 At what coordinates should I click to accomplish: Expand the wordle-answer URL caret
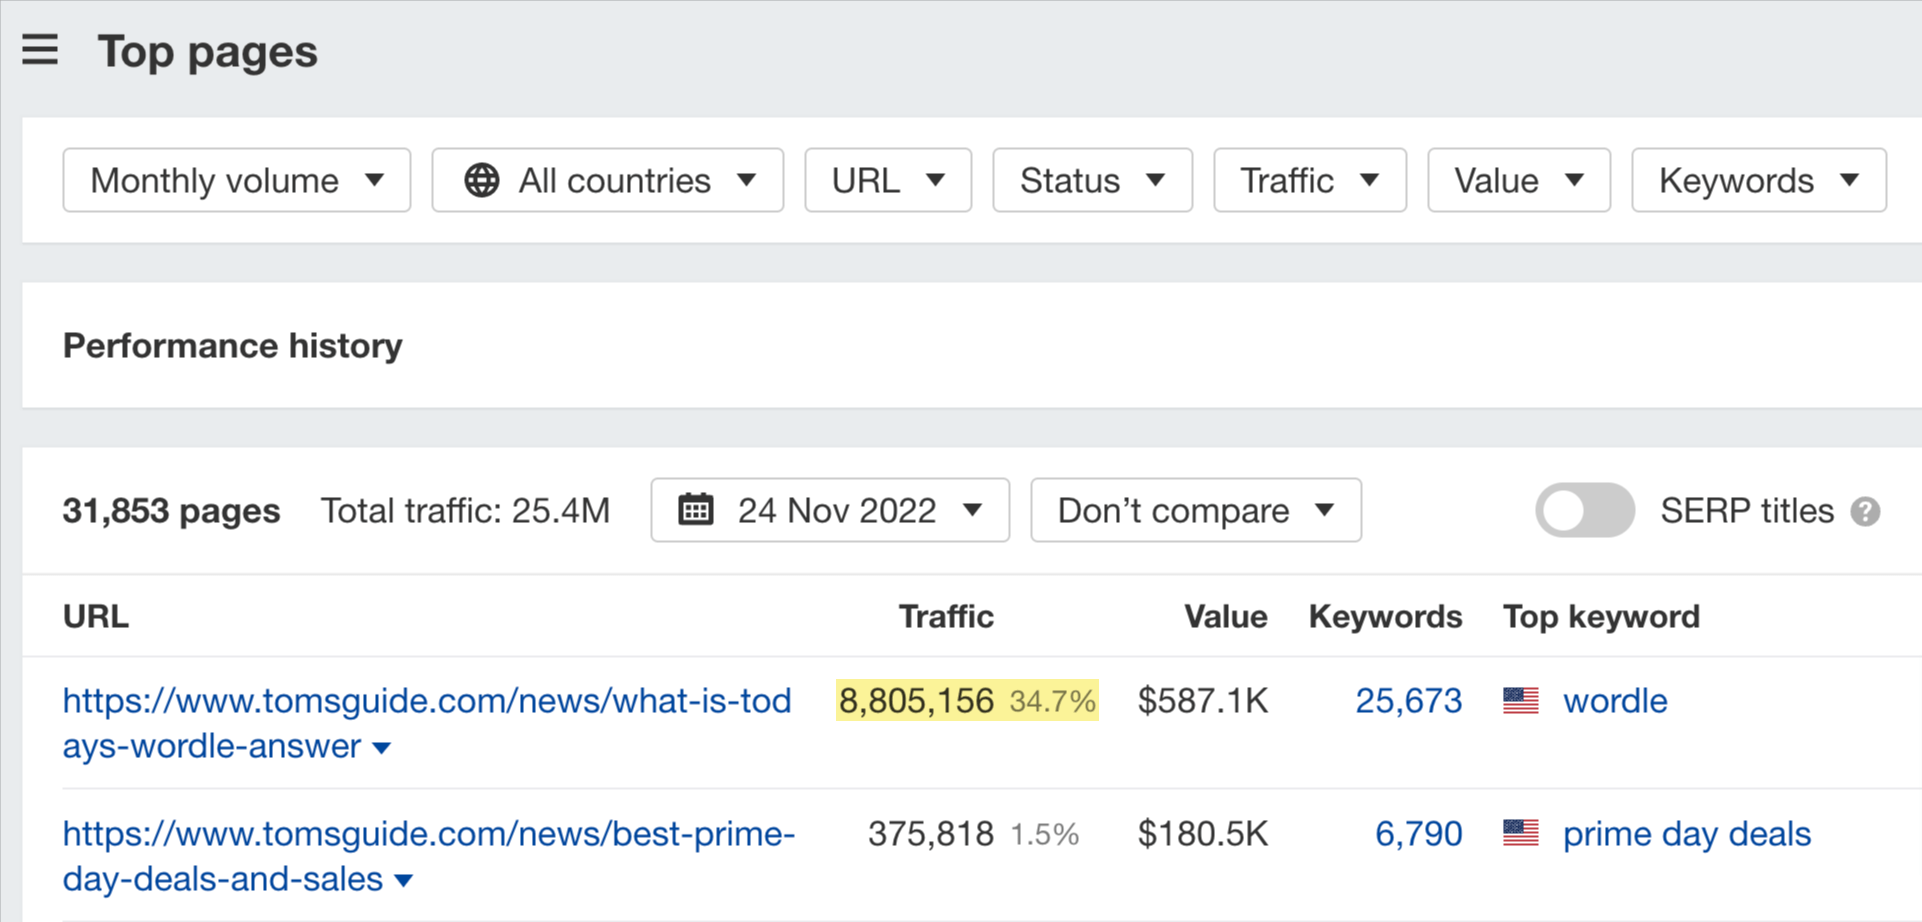pyautogui.click(x=383, y=747)
